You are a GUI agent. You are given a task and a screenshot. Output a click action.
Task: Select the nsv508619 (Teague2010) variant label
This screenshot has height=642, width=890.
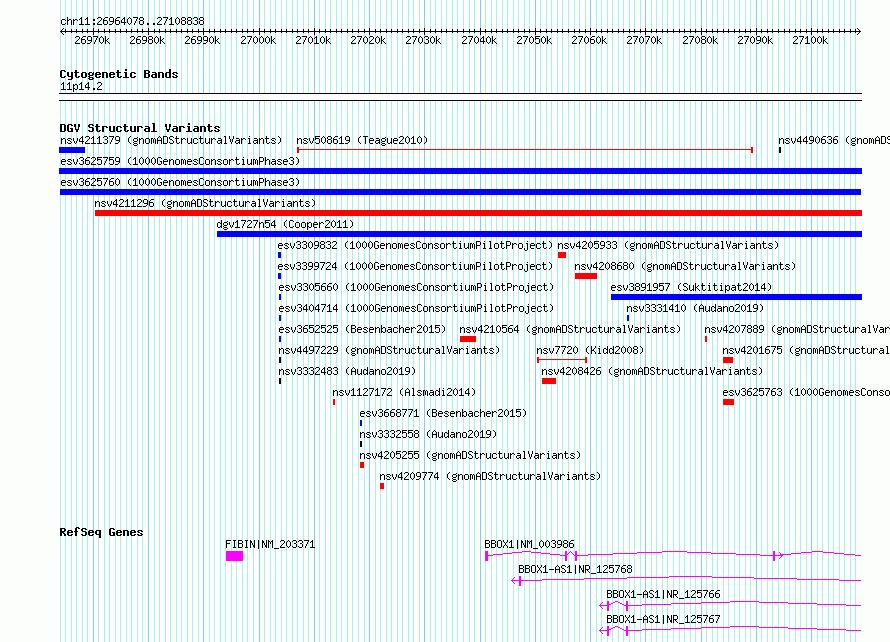pyautogui.click(x=362, y=140)
